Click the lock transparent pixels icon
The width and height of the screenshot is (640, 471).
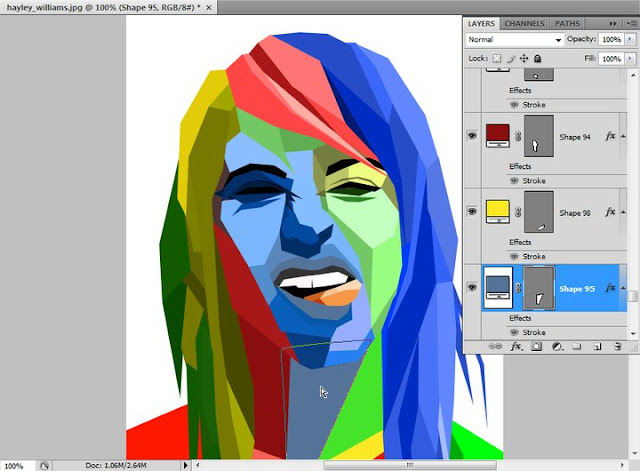tap(496, 58)
